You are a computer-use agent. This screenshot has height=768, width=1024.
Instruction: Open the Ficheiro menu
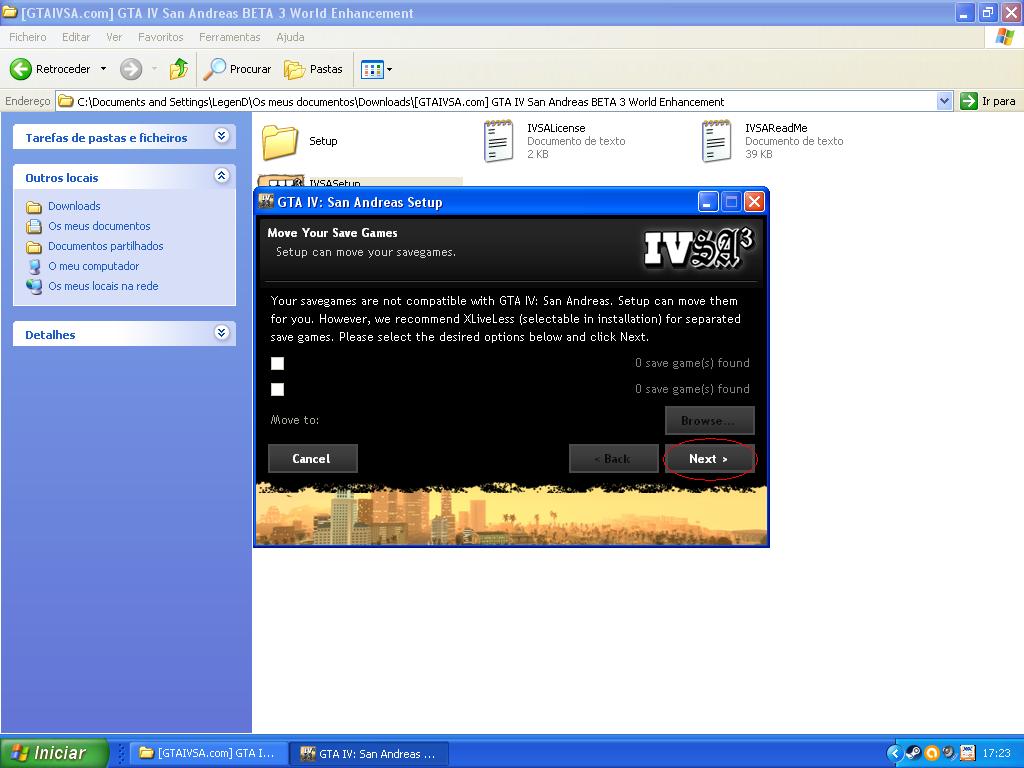(27, 37)
